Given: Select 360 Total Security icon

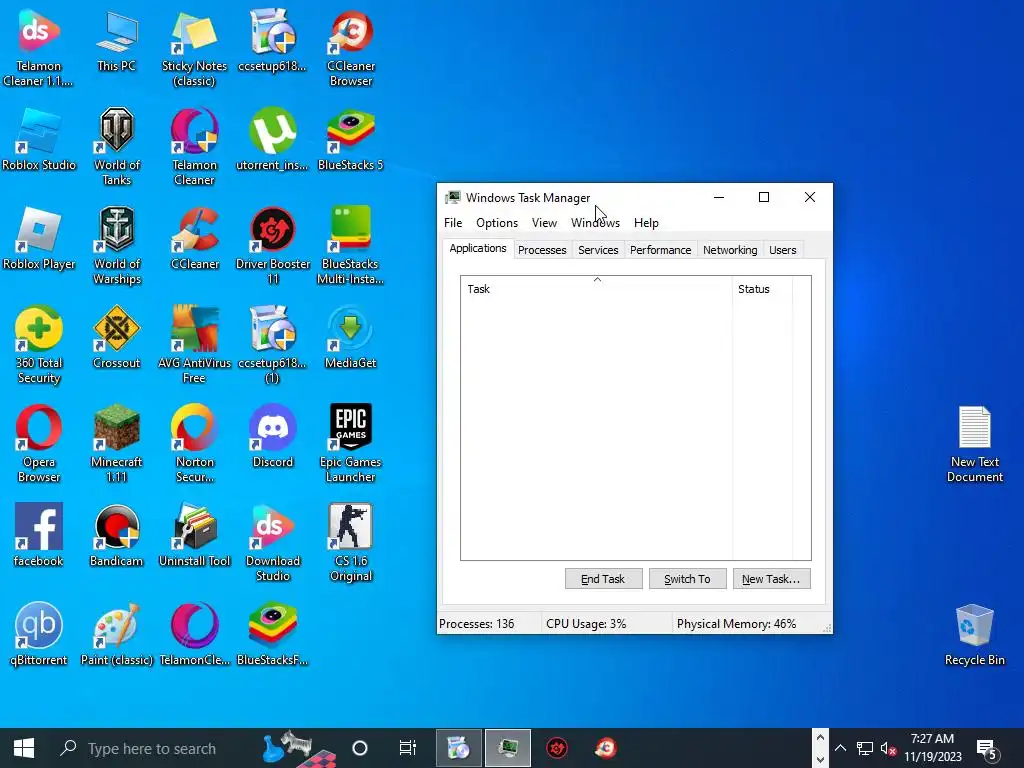Looking at the screenshot, I should tap(39, 344).
